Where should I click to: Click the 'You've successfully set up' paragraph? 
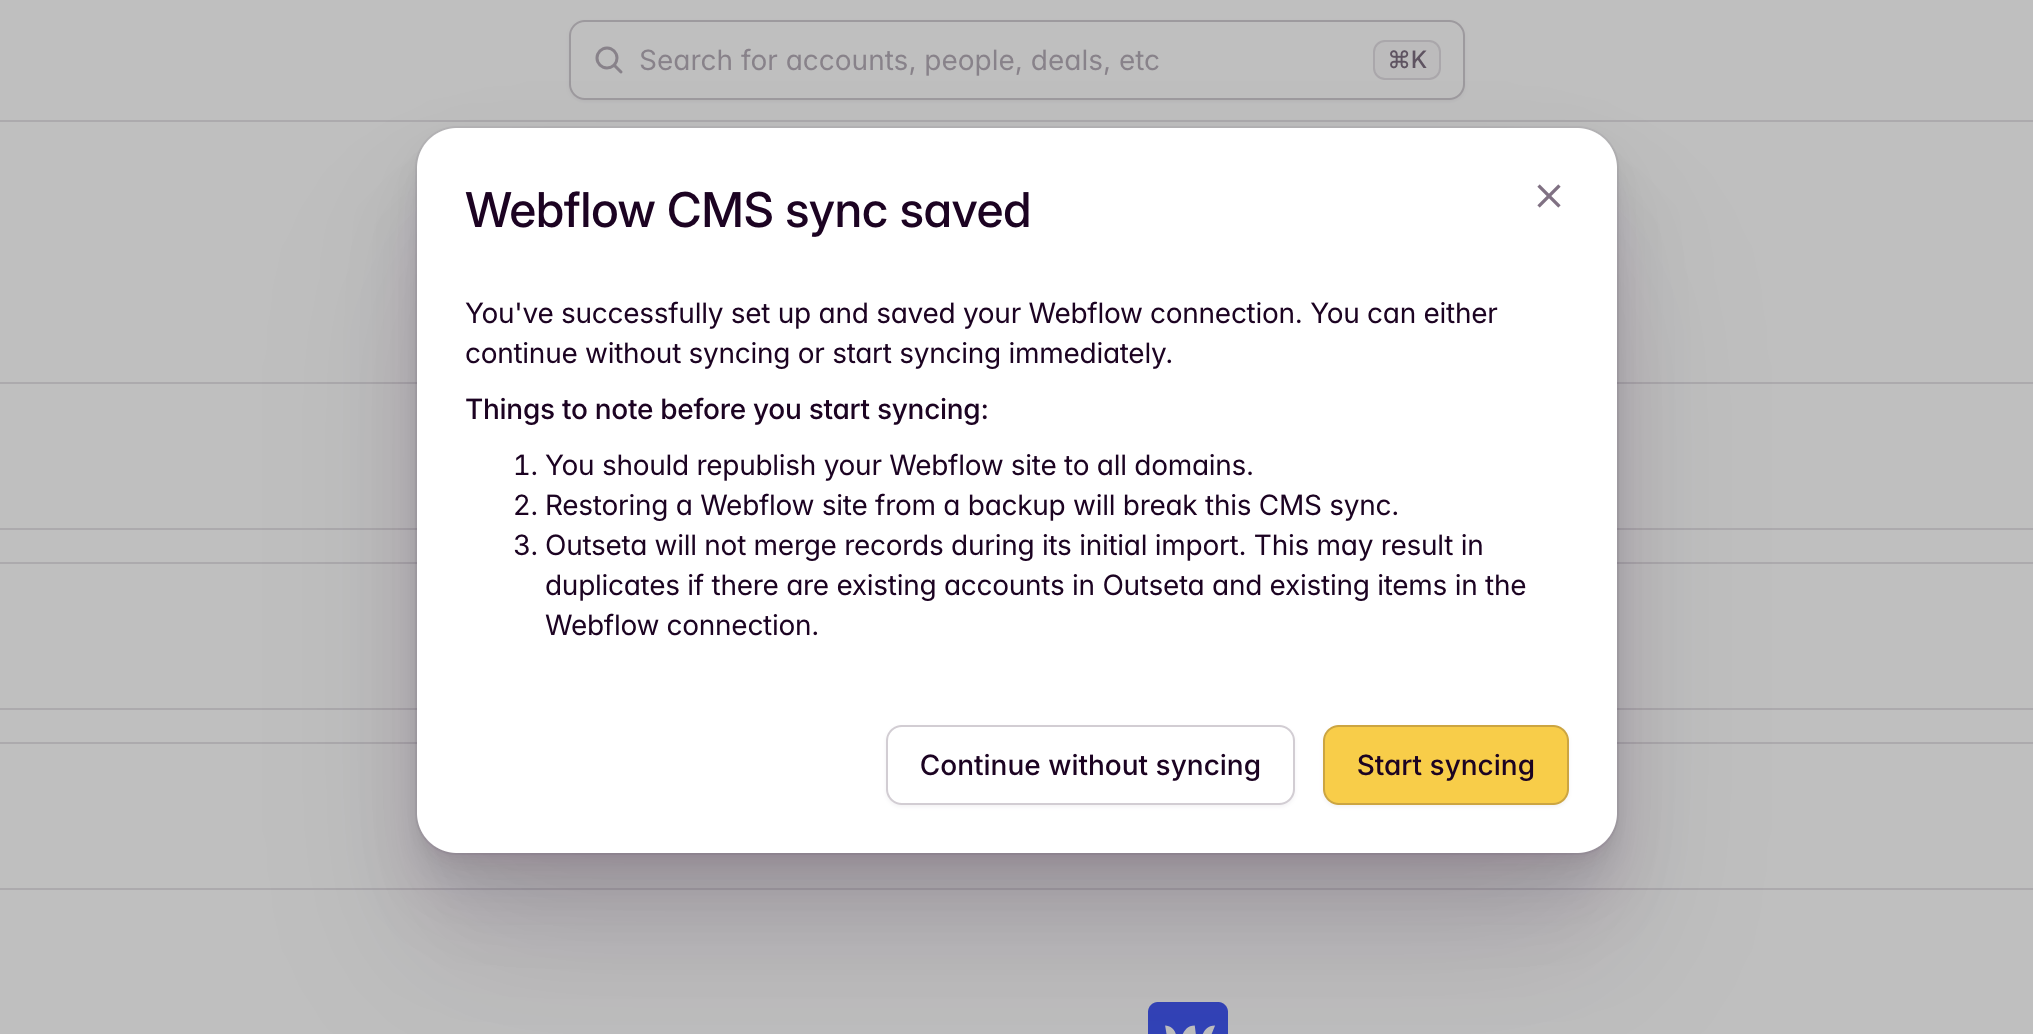[982, 333]
